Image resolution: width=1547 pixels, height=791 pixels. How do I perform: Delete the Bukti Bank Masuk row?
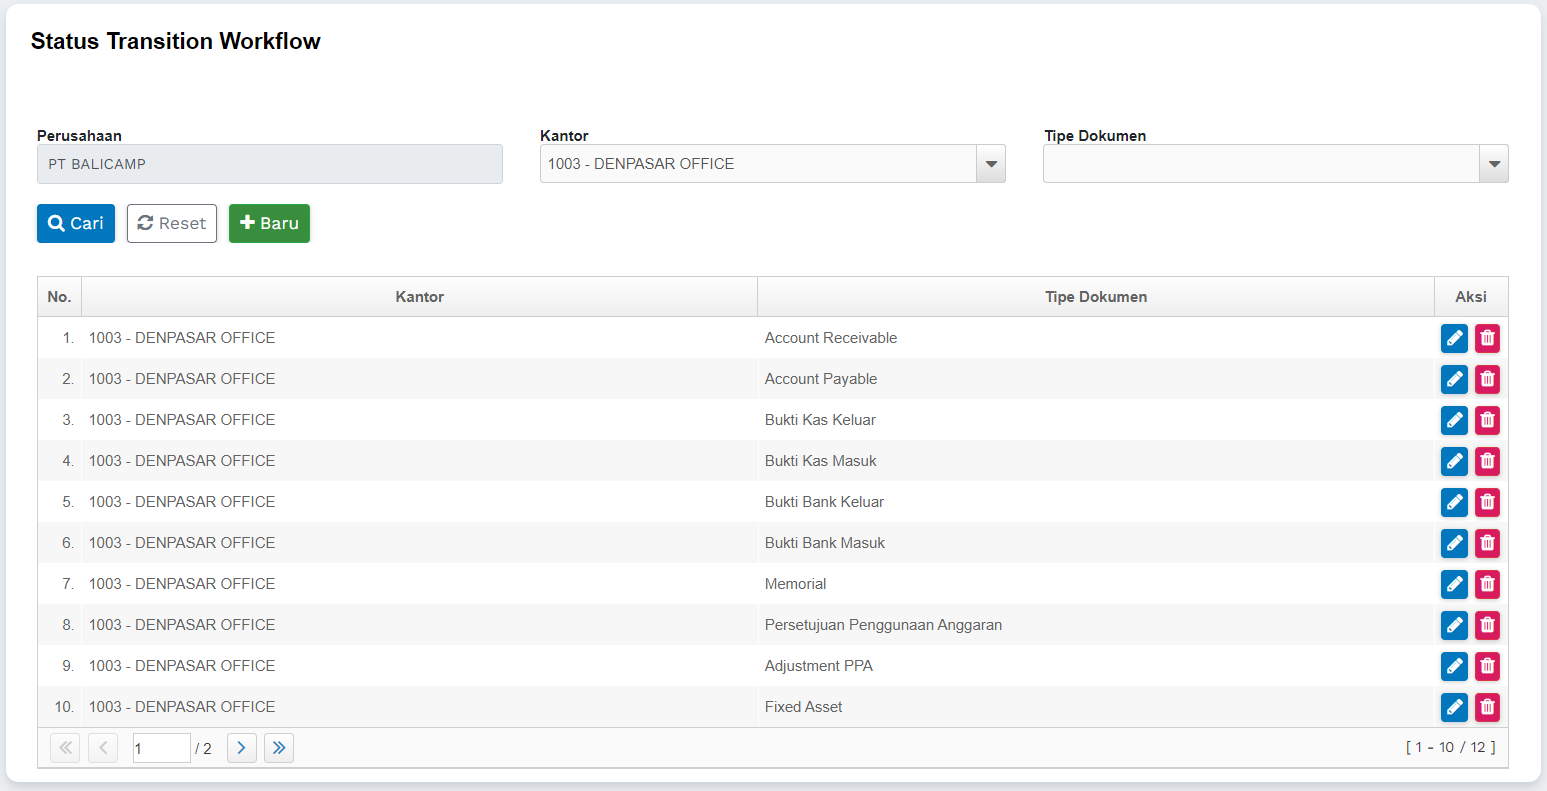(x=1487, y=544)
